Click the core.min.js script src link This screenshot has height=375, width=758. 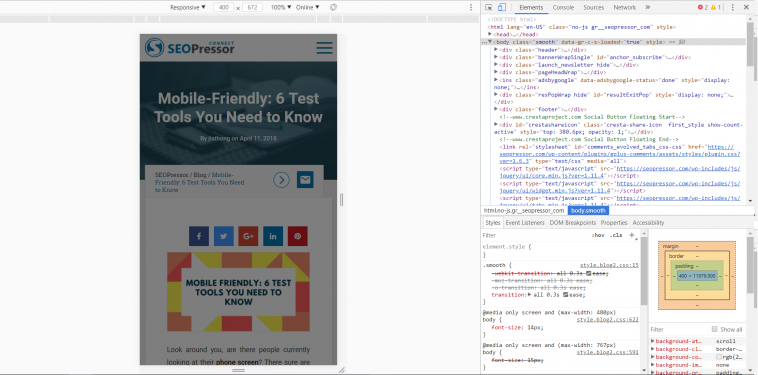[620, 172]
